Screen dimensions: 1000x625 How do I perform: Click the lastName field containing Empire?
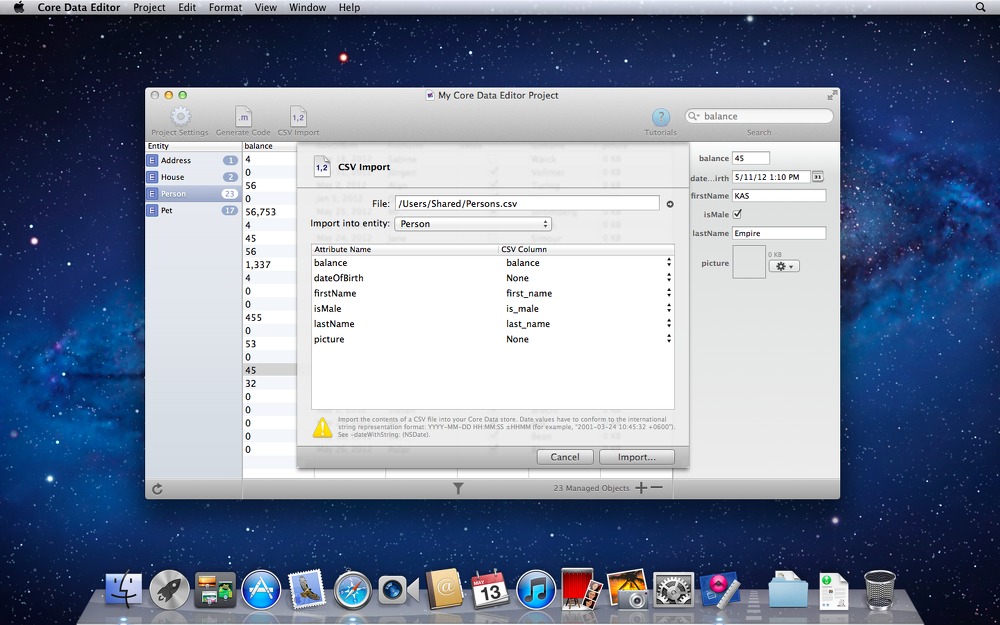coord(779,233)
